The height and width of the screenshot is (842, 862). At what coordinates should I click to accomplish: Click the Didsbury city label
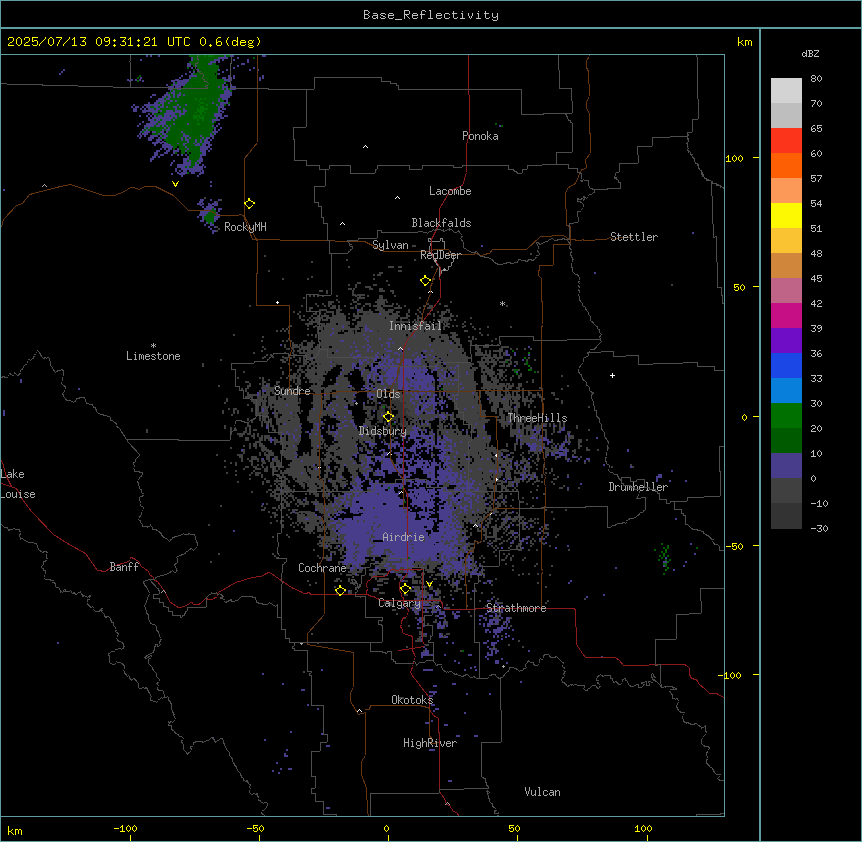coord(383,431)
